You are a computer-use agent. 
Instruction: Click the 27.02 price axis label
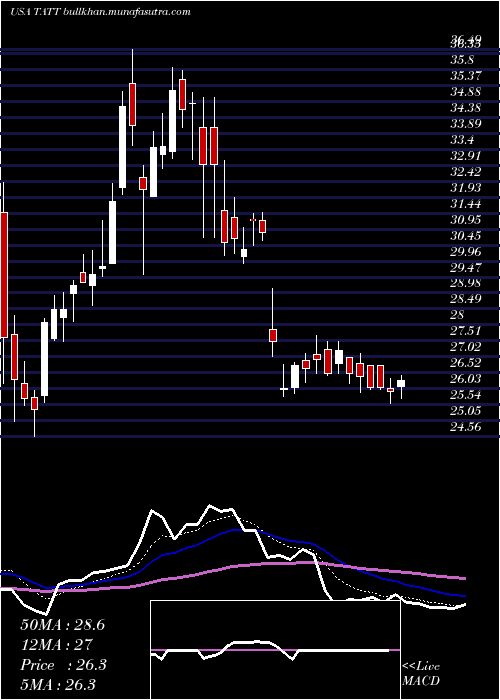(x=465, y=347)
